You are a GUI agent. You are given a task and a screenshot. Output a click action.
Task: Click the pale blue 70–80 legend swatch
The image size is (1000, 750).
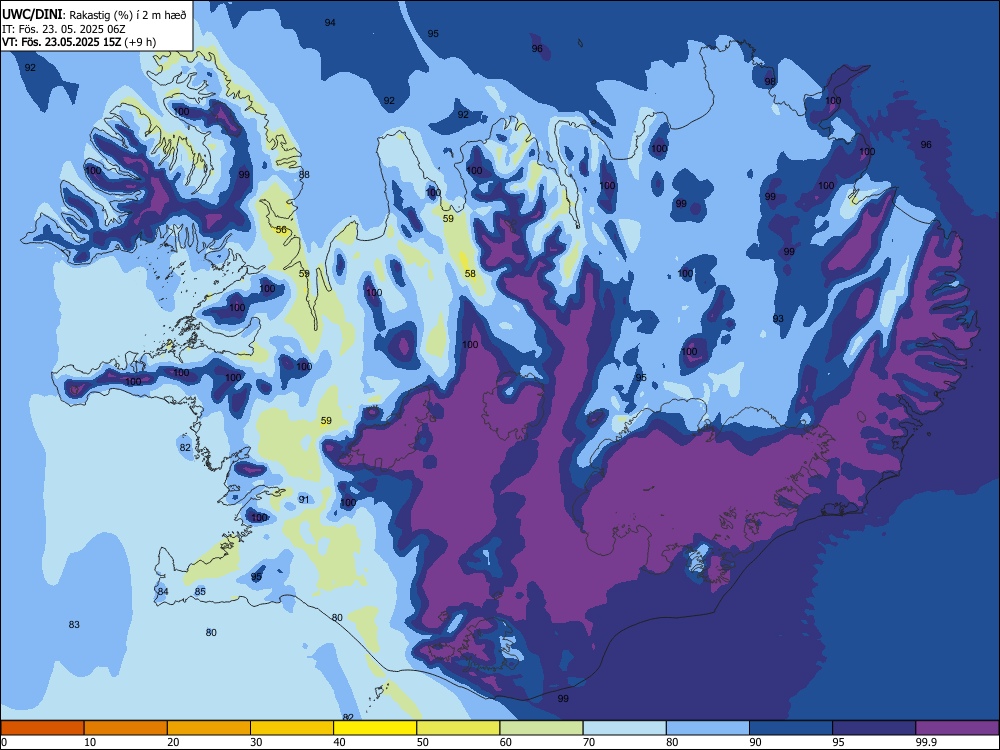click(x=624, y=728)
